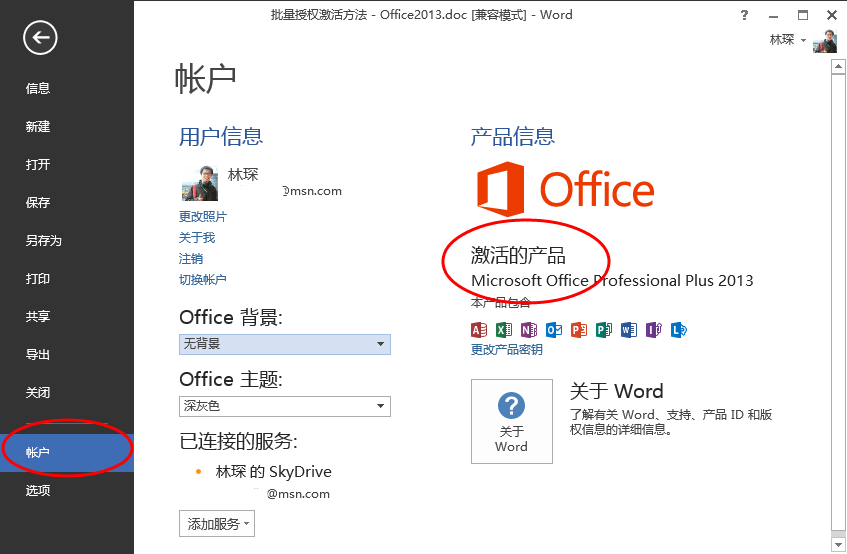The width and height of the screenshot is (847, 554).
Task: Click the OneNote app icon
Action: coord(529,329)
